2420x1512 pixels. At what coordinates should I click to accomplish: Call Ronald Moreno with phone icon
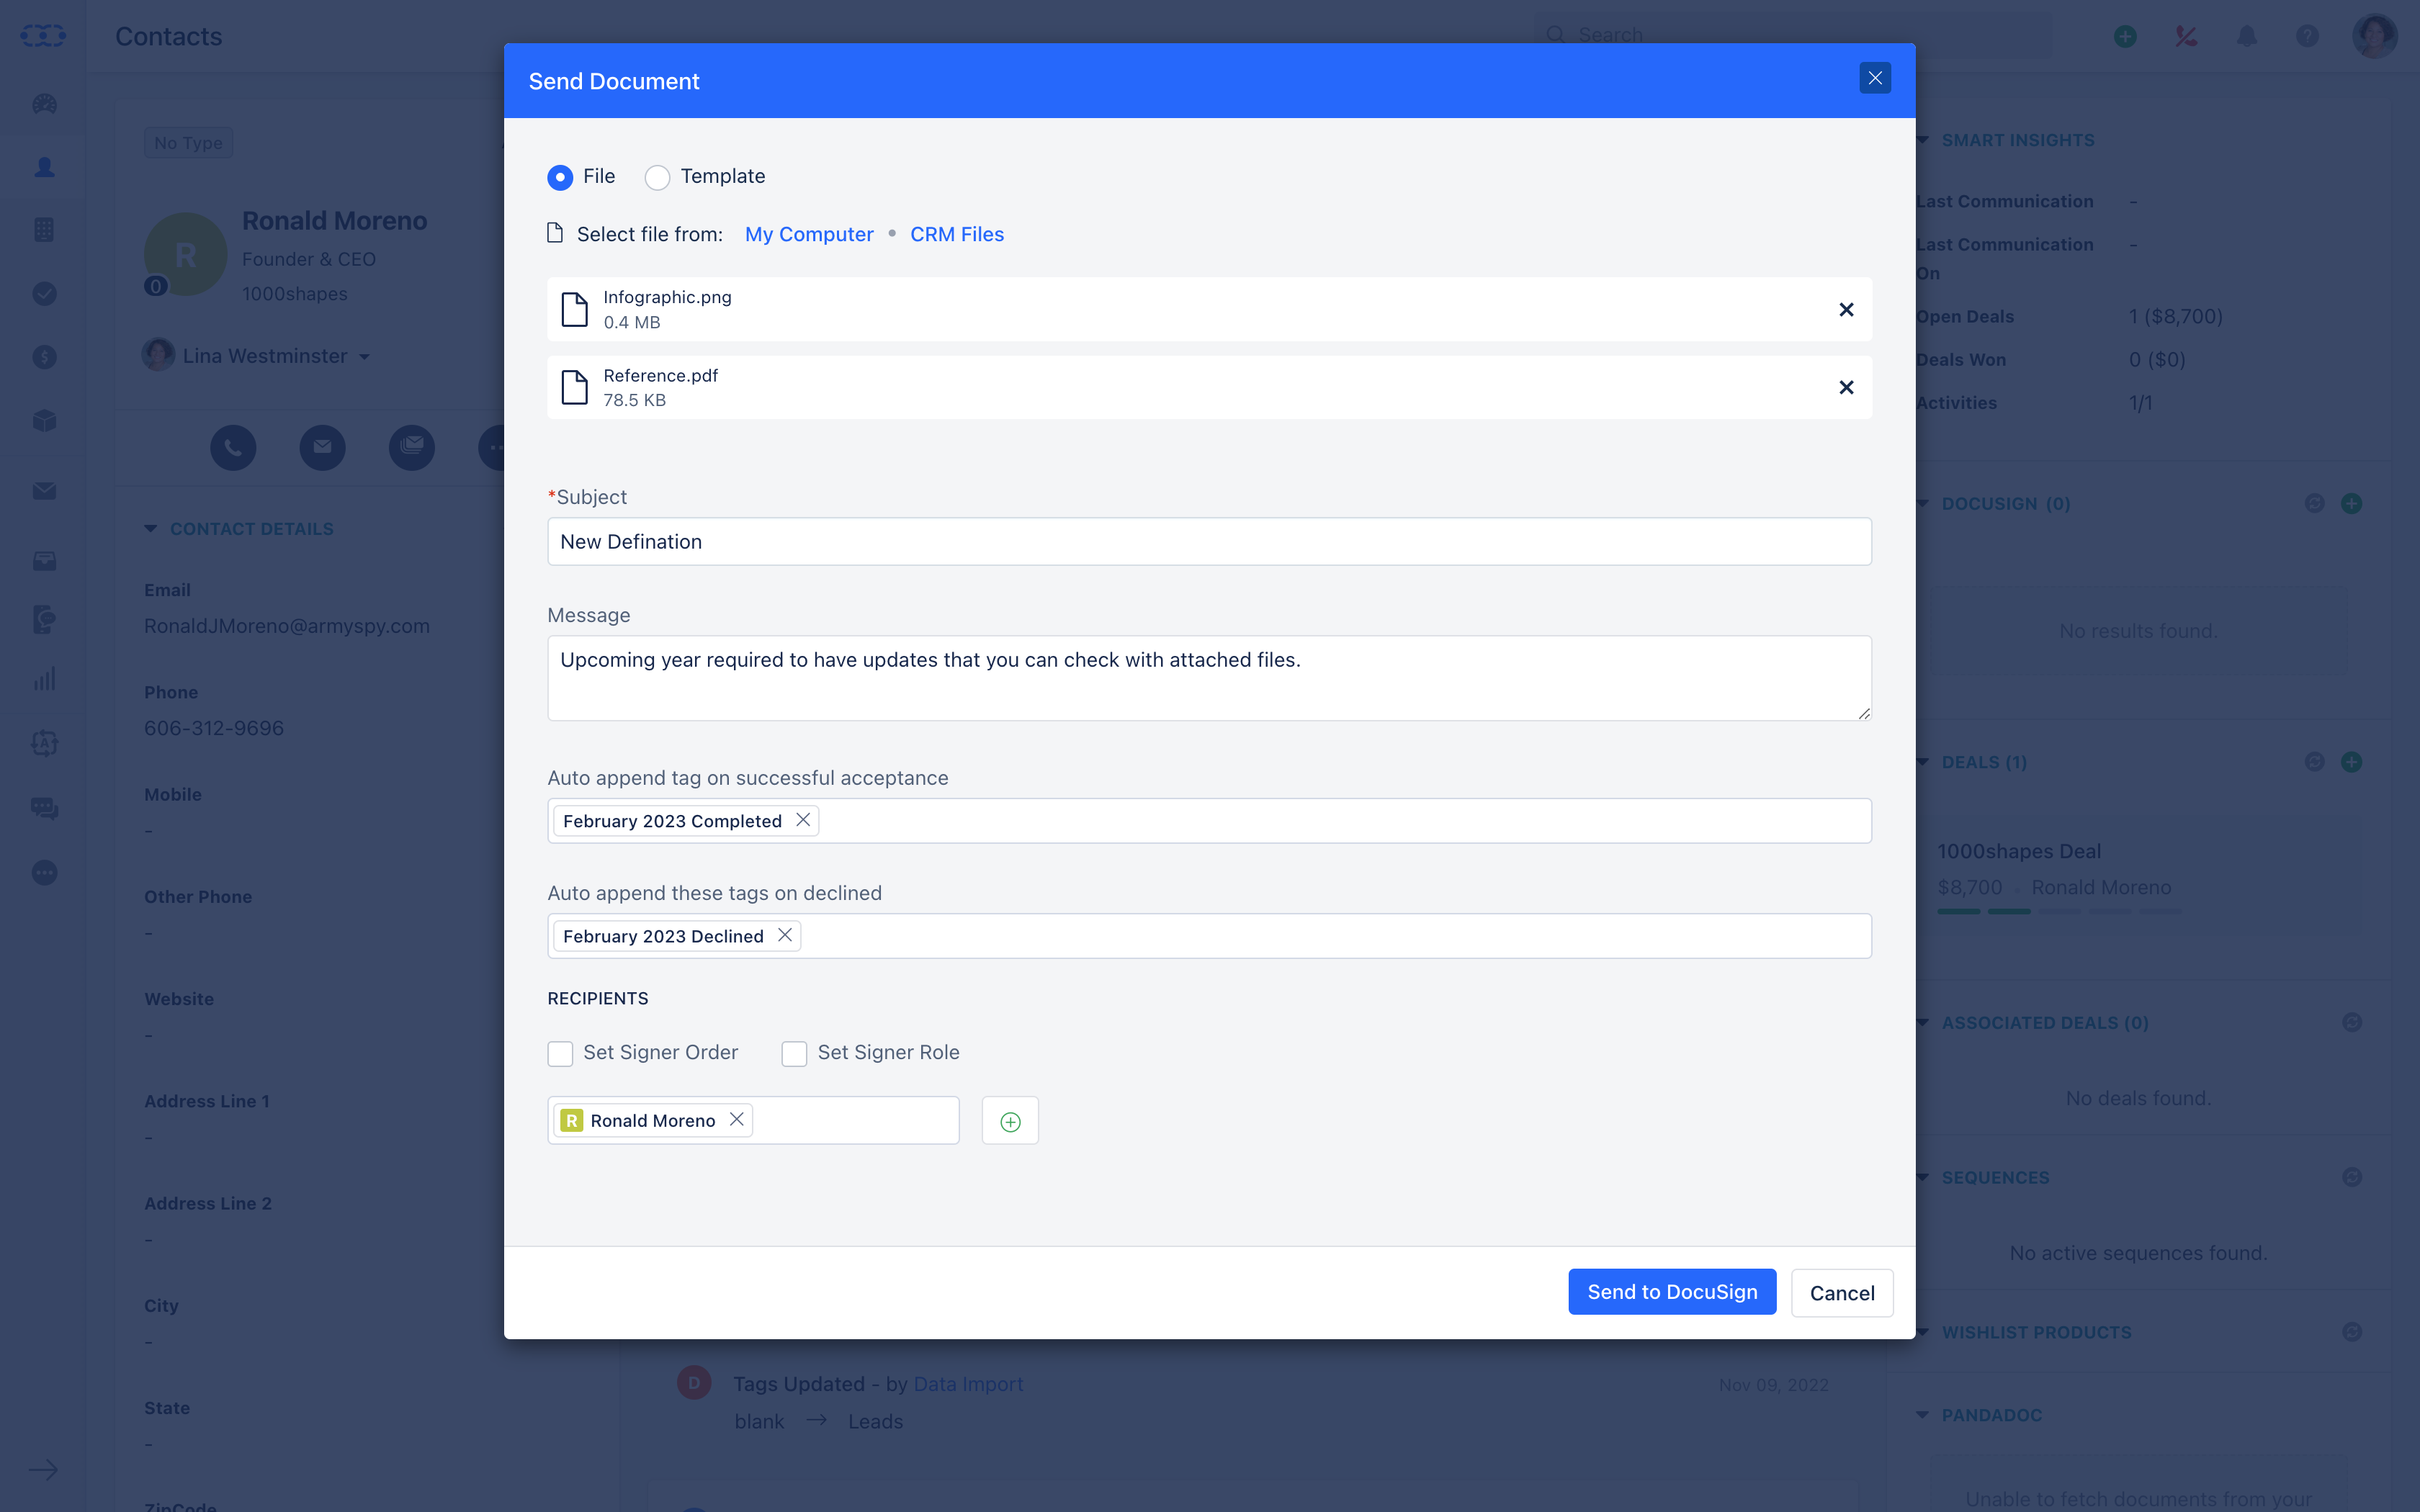click(233, 447)
